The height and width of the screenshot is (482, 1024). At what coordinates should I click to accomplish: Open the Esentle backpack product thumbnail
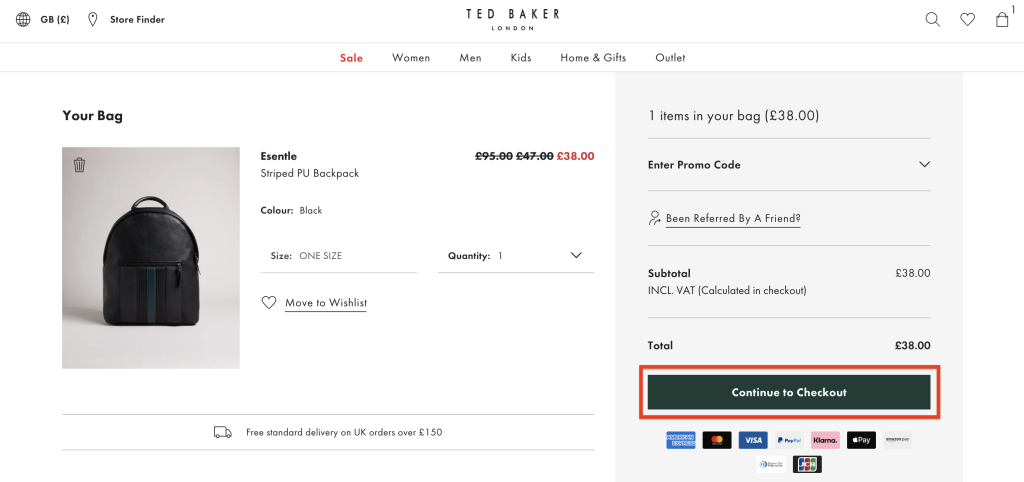point(151,257)
